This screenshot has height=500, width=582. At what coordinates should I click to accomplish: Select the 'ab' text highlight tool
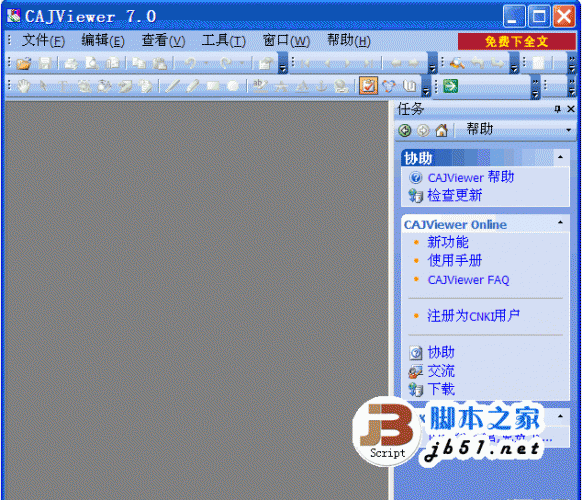coord(260,86)
